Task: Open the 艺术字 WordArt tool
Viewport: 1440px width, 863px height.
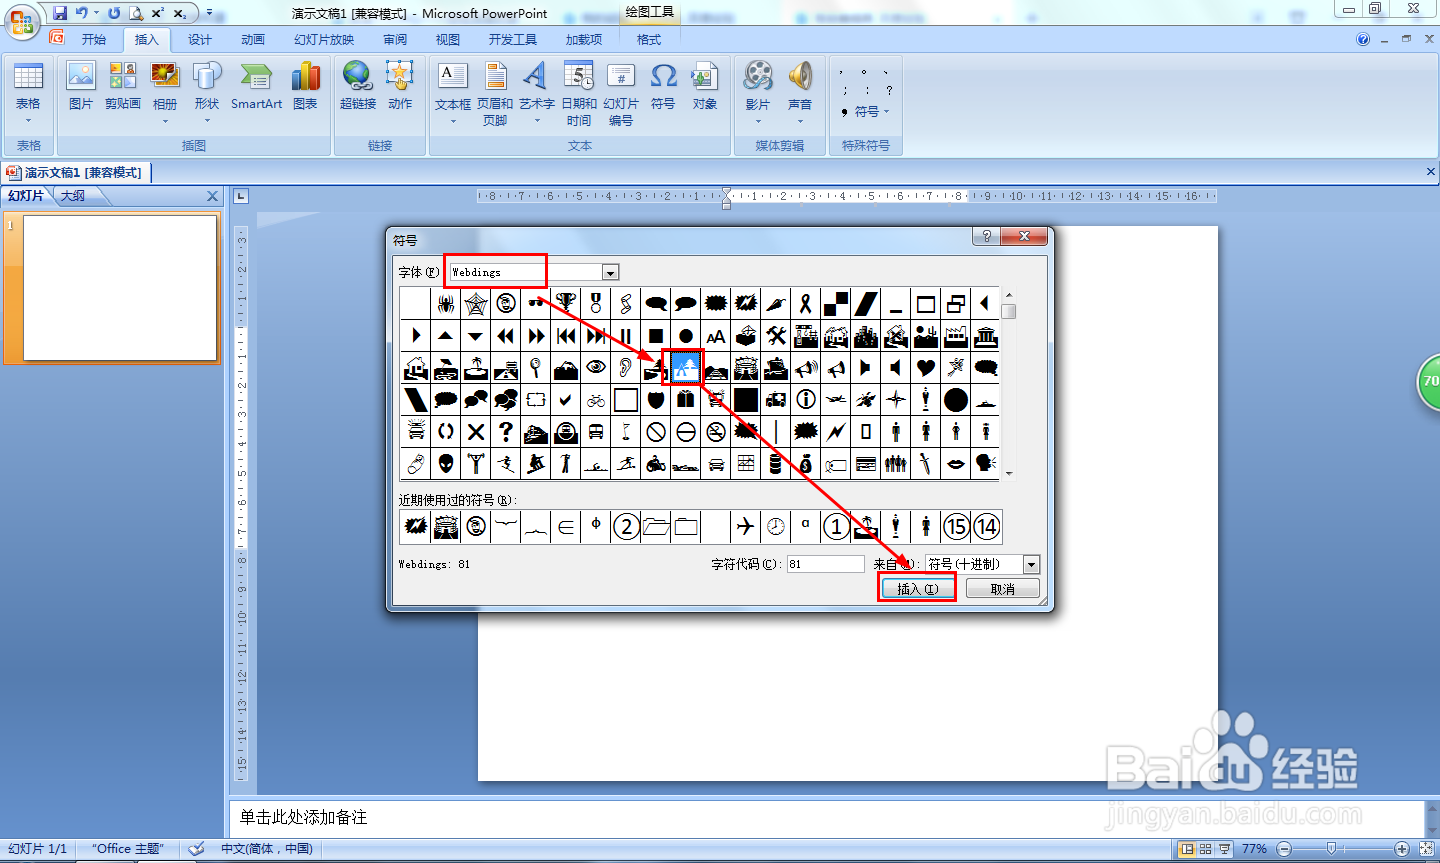Action: pos(536,92)
